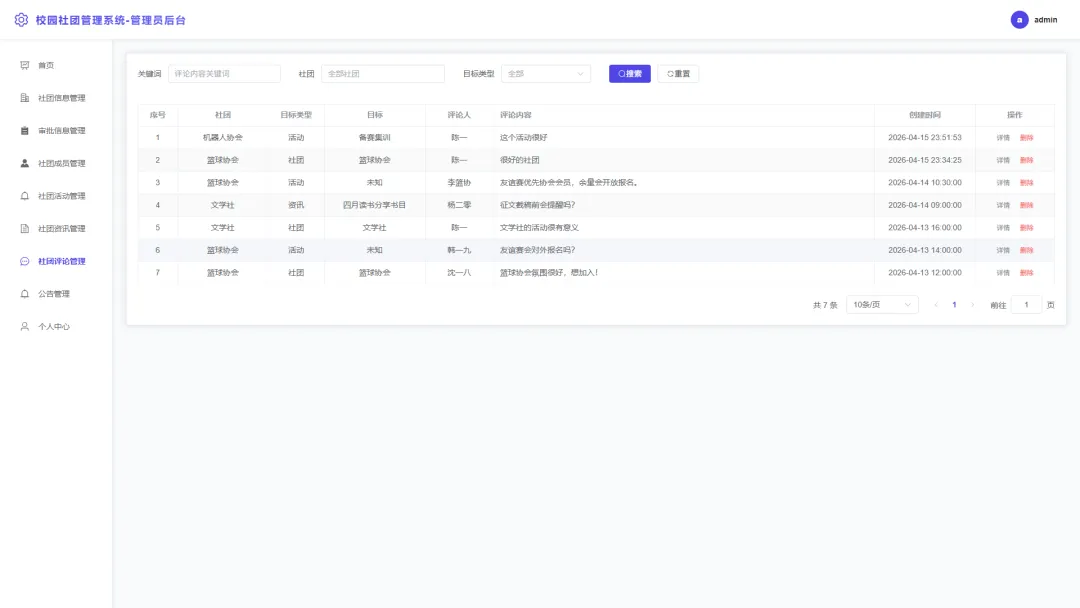This screenshot has height=608, width=1080.
Task: Expand the 目标类型 dropdown
Action: [x=546, y=74]
